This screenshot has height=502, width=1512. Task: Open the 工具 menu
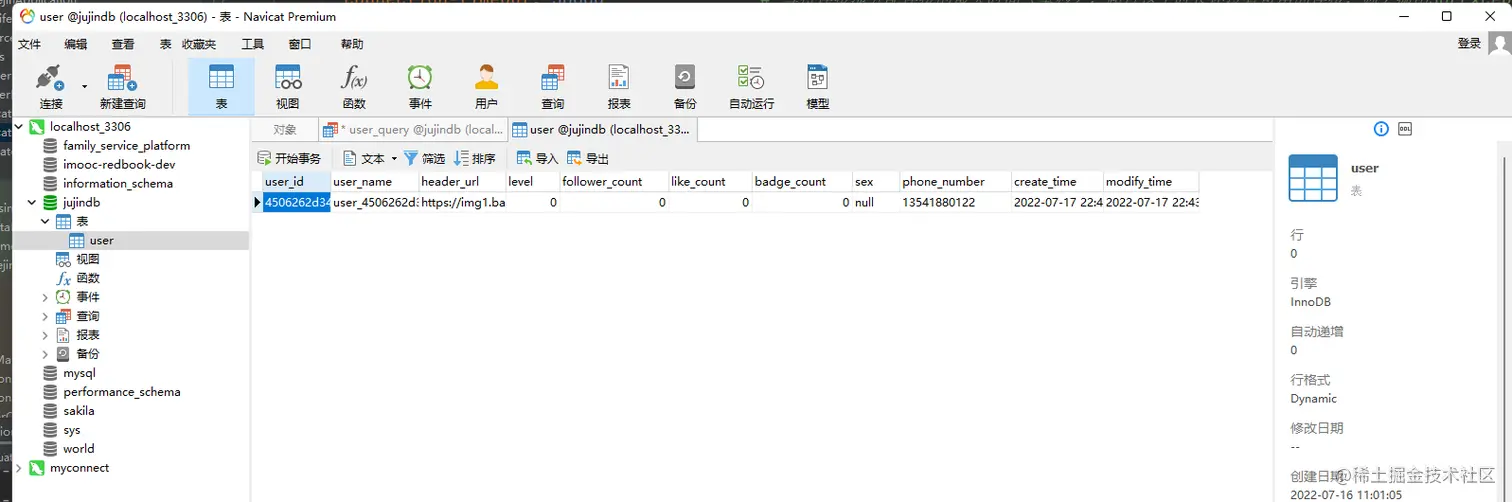point(253,44)
